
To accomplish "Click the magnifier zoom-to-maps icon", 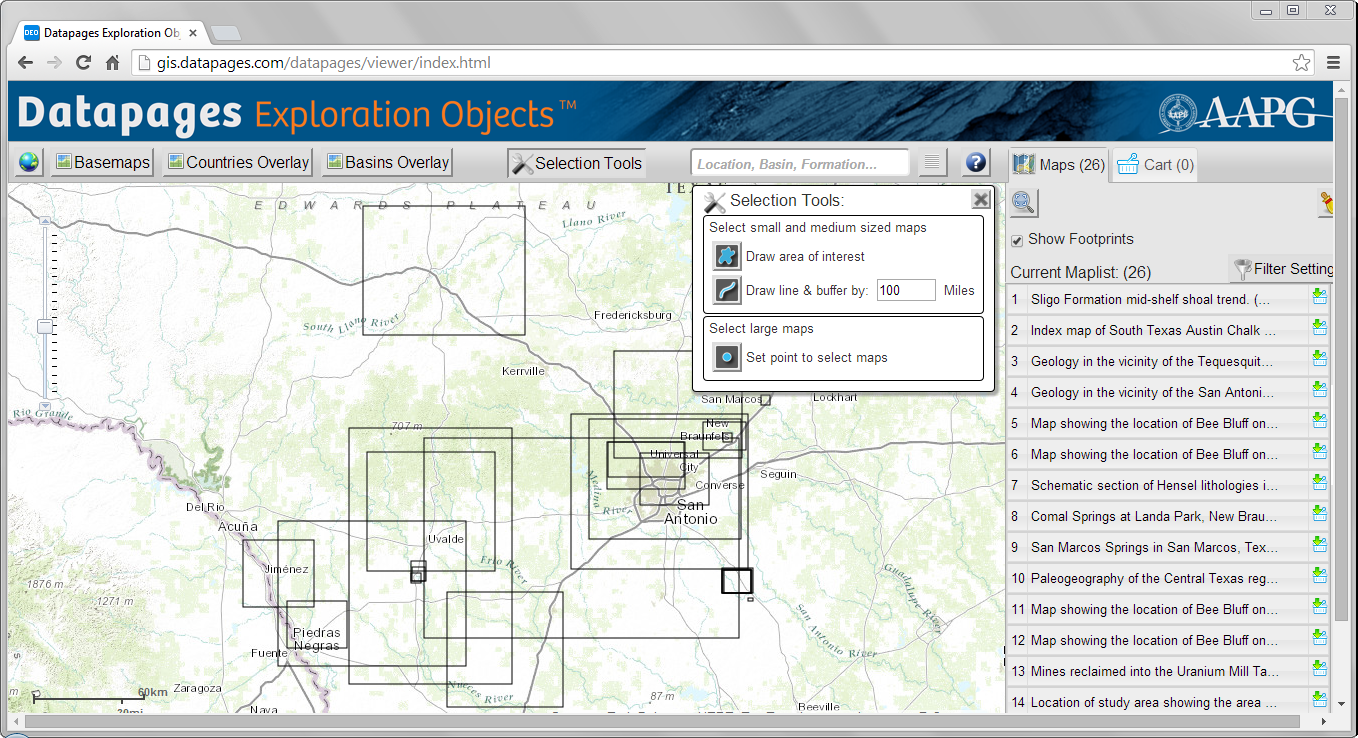I will pyautogui.click(x=1024, y=202).
